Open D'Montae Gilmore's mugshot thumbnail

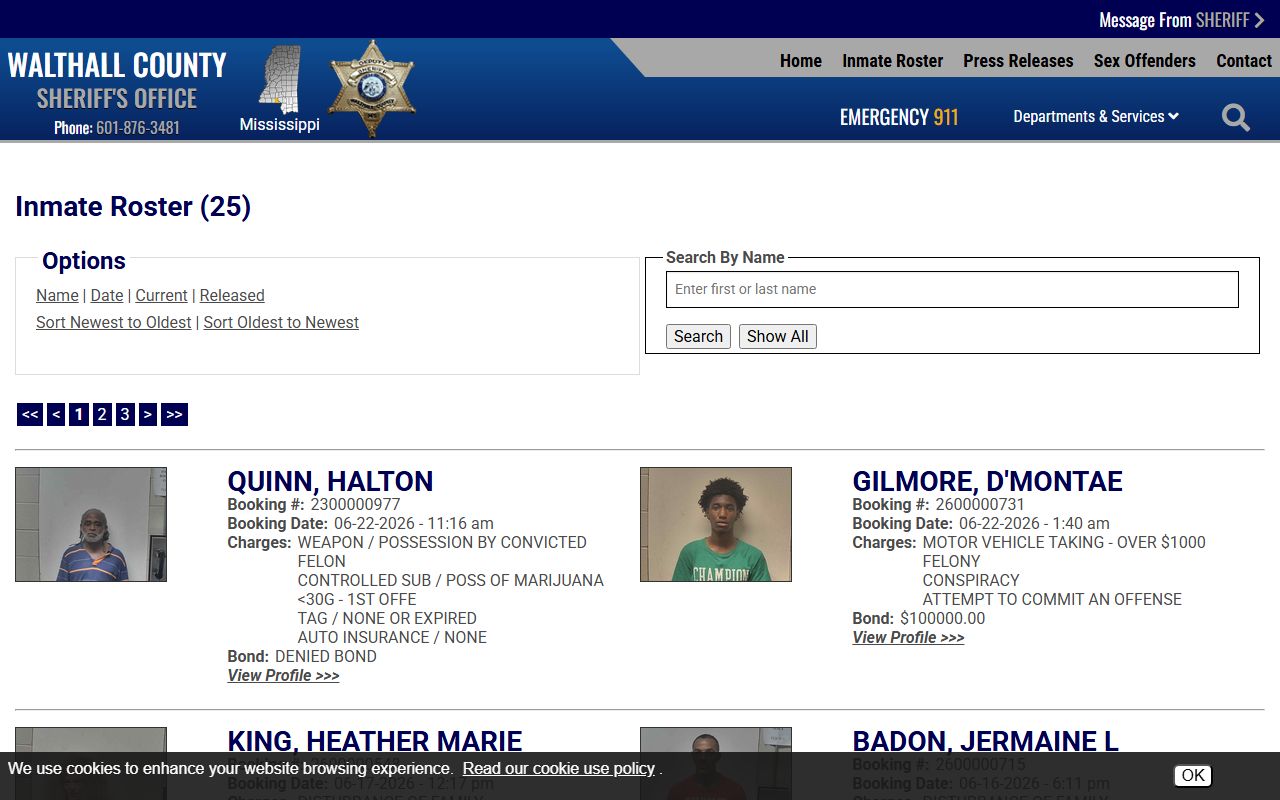click(716, 524)
